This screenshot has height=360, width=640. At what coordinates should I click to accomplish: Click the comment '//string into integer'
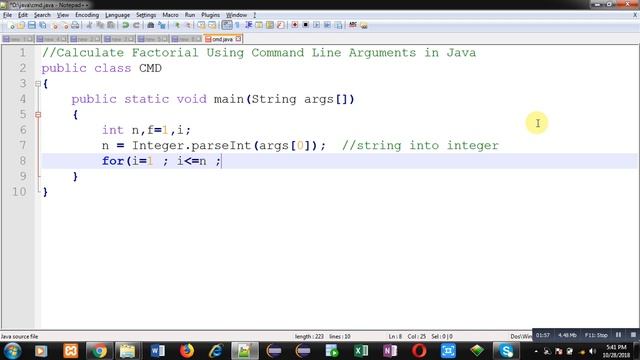point(420,145)
